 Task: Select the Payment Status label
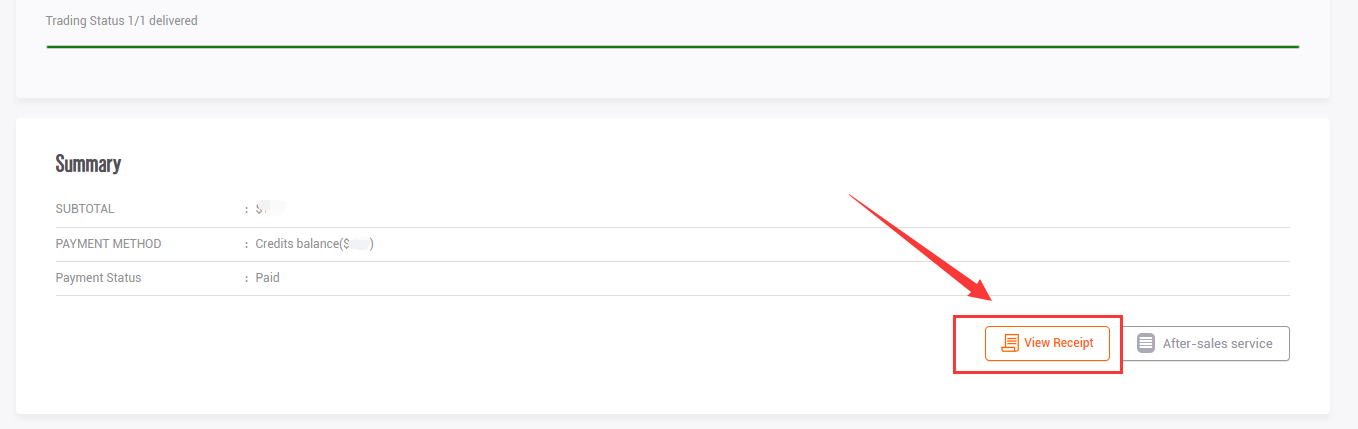[98, 278]
